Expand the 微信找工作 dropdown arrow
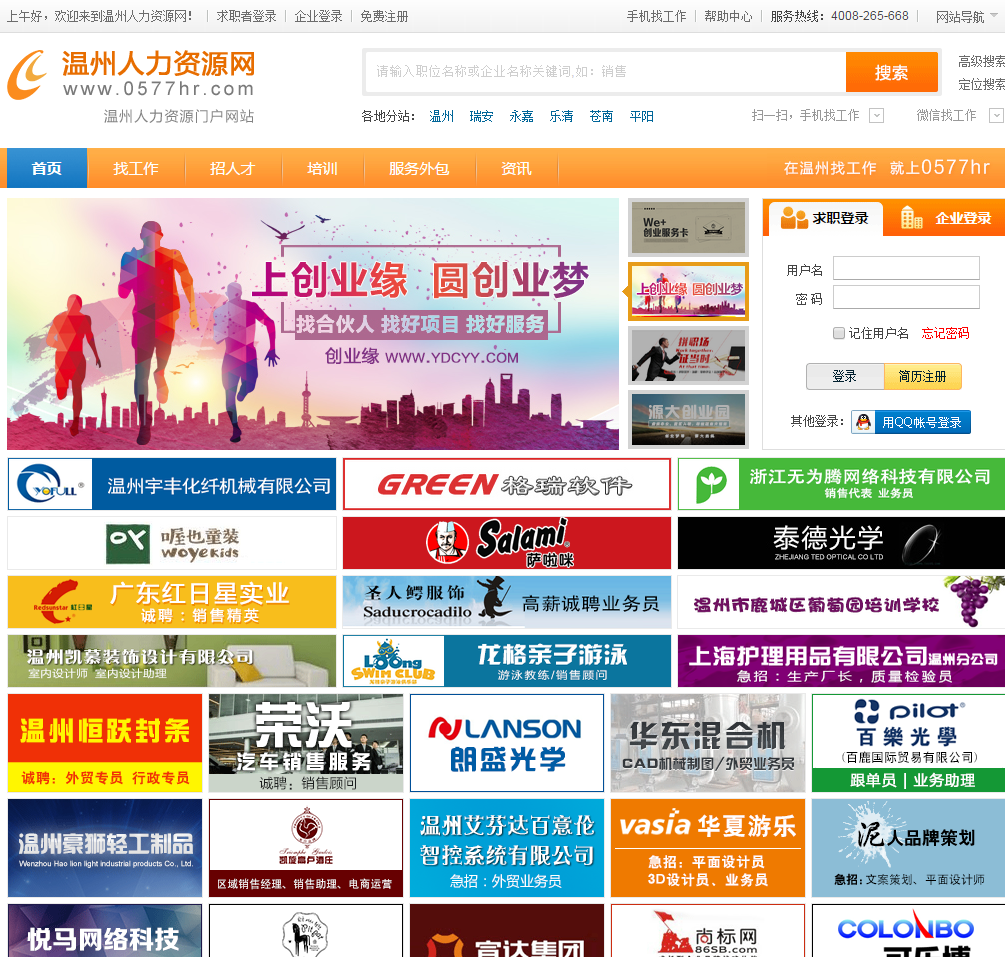This screenshot has height=957, width=1005. coord(997,115)
